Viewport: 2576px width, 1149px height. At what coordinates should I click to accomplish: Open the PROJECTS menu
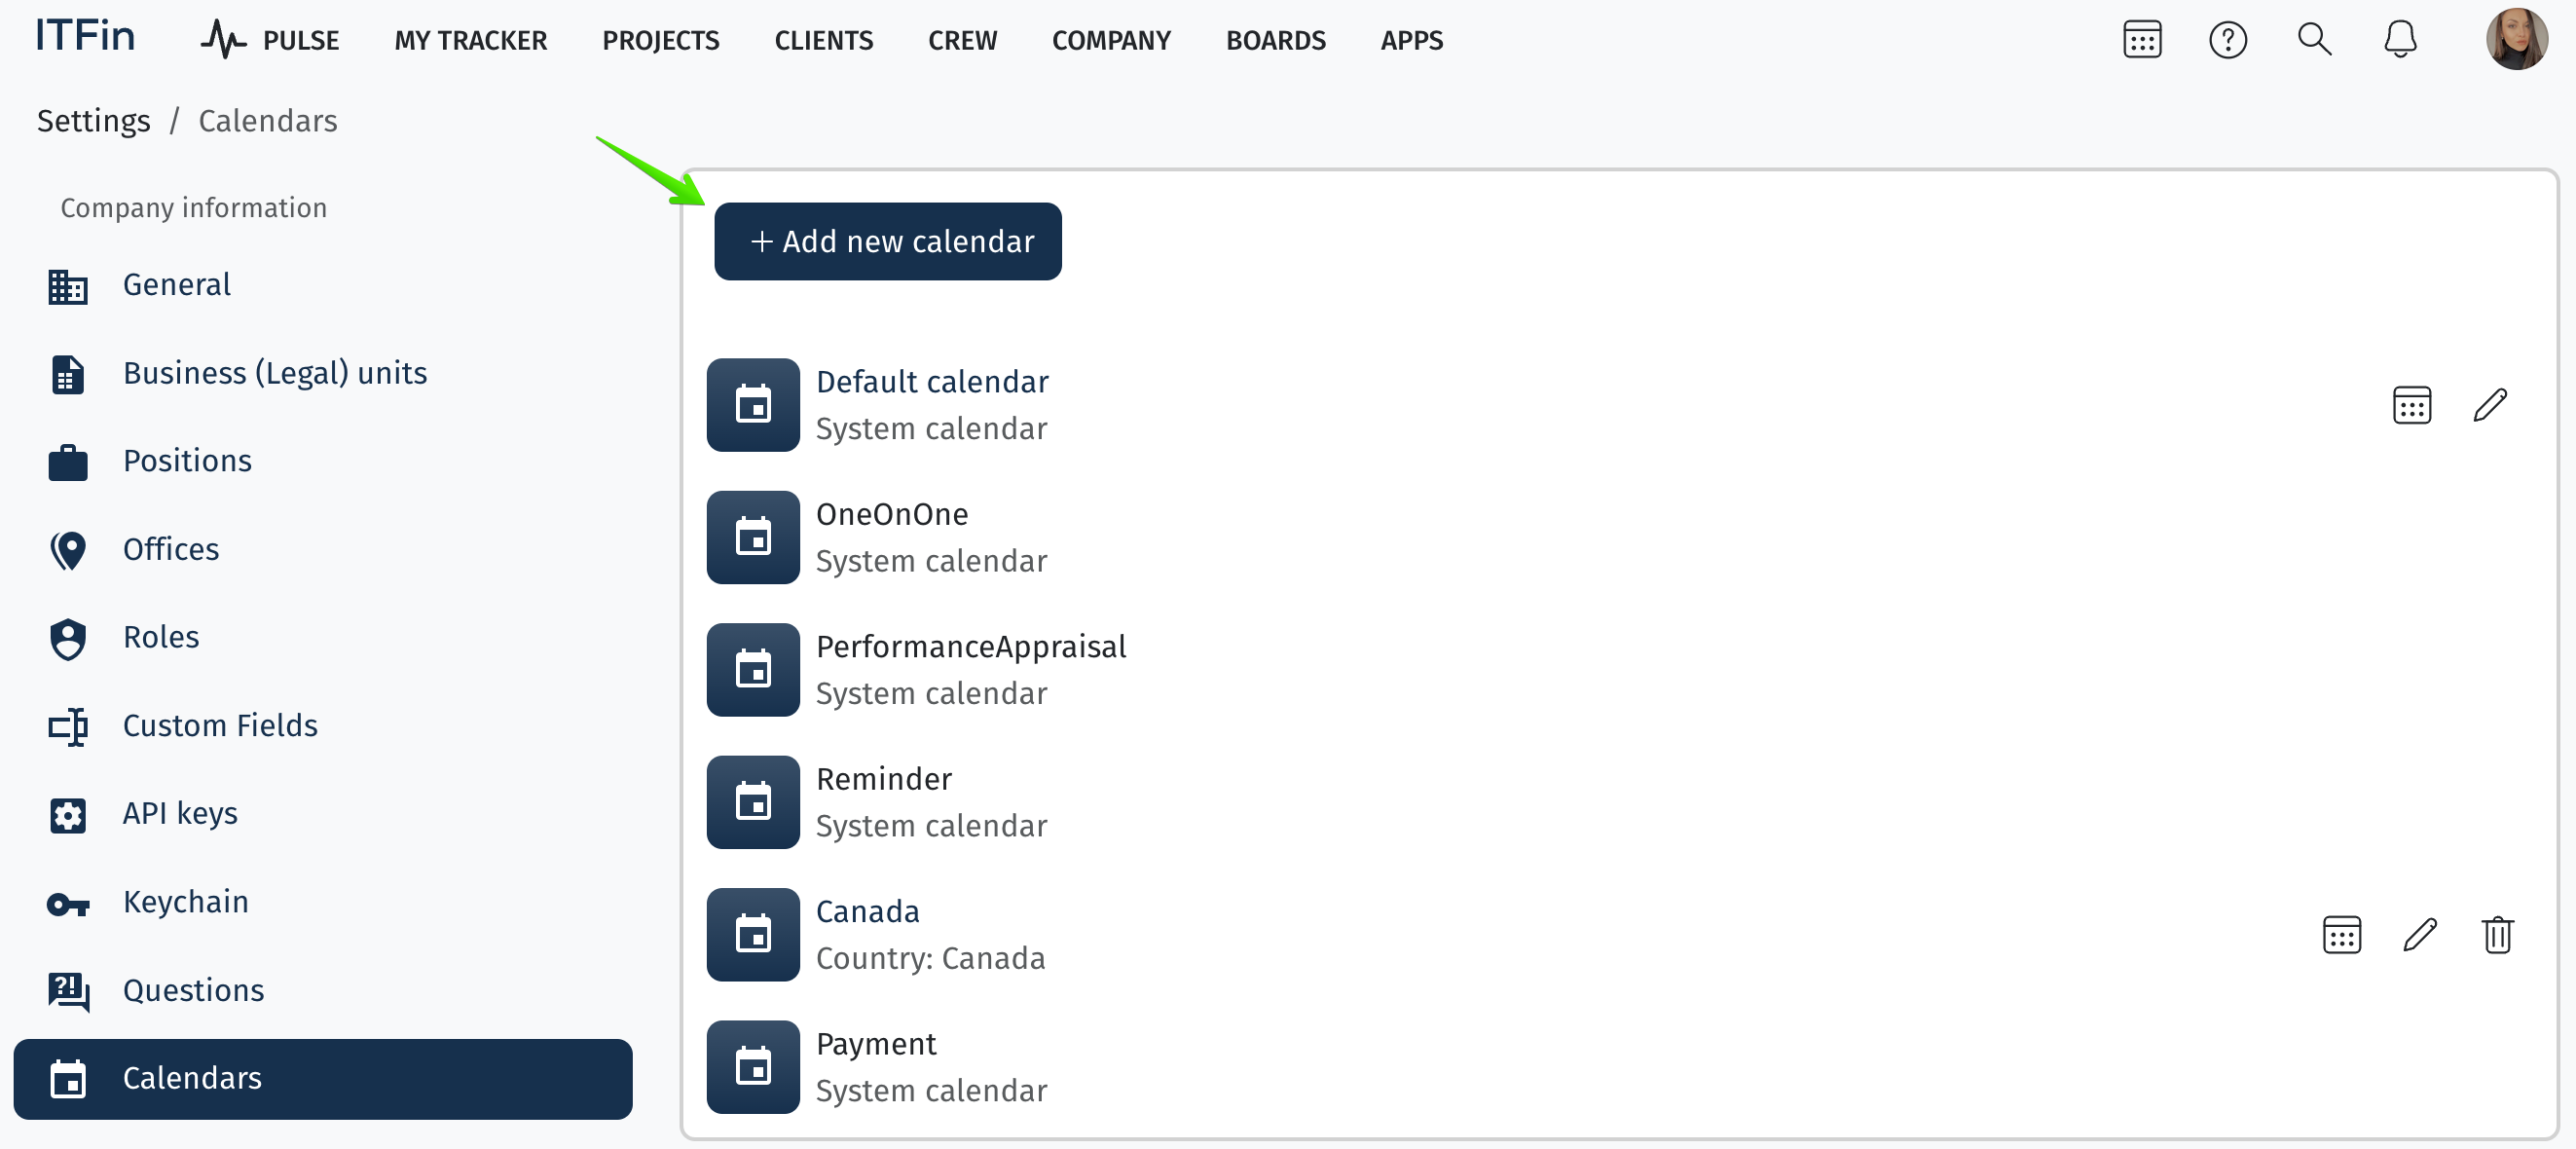point(660,40)
